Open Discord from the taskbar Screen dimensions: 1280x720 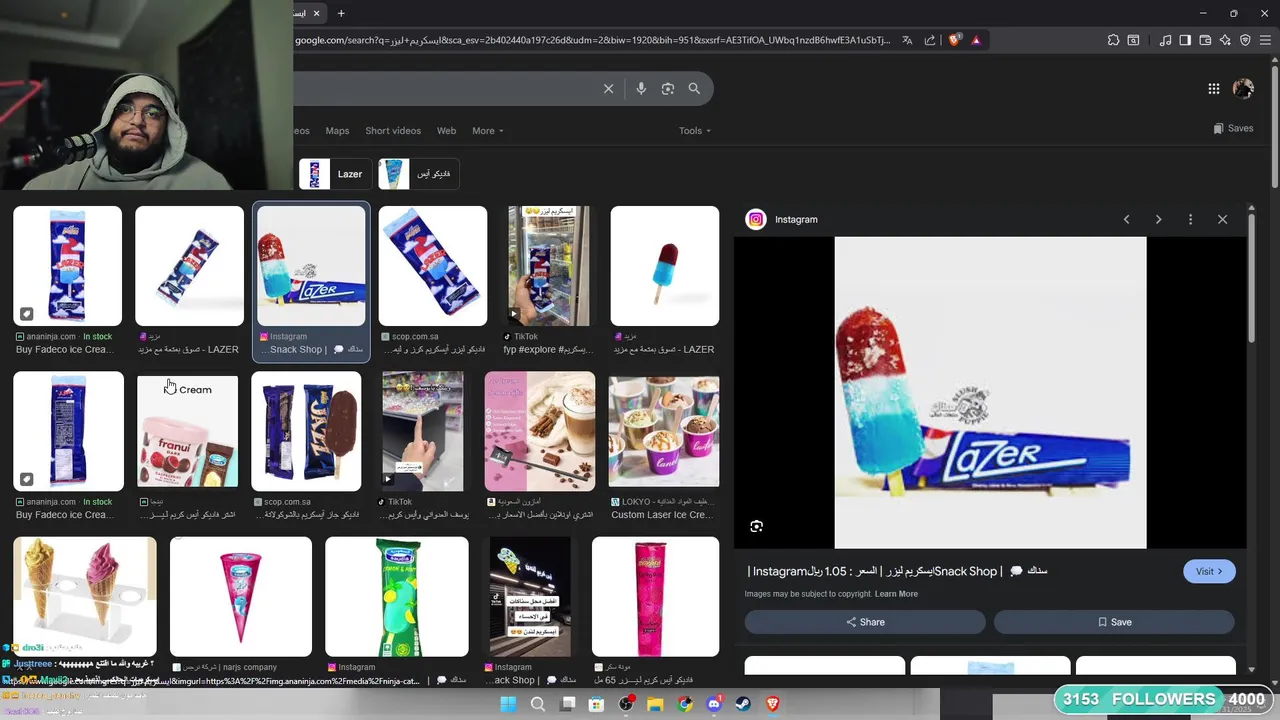714,704
